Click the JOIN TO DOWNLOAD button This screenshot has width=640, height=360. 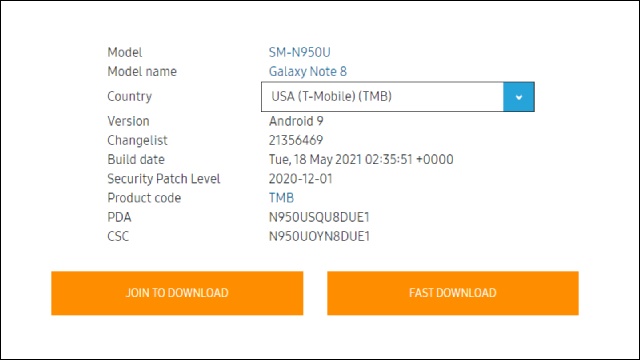pos(177,293)
